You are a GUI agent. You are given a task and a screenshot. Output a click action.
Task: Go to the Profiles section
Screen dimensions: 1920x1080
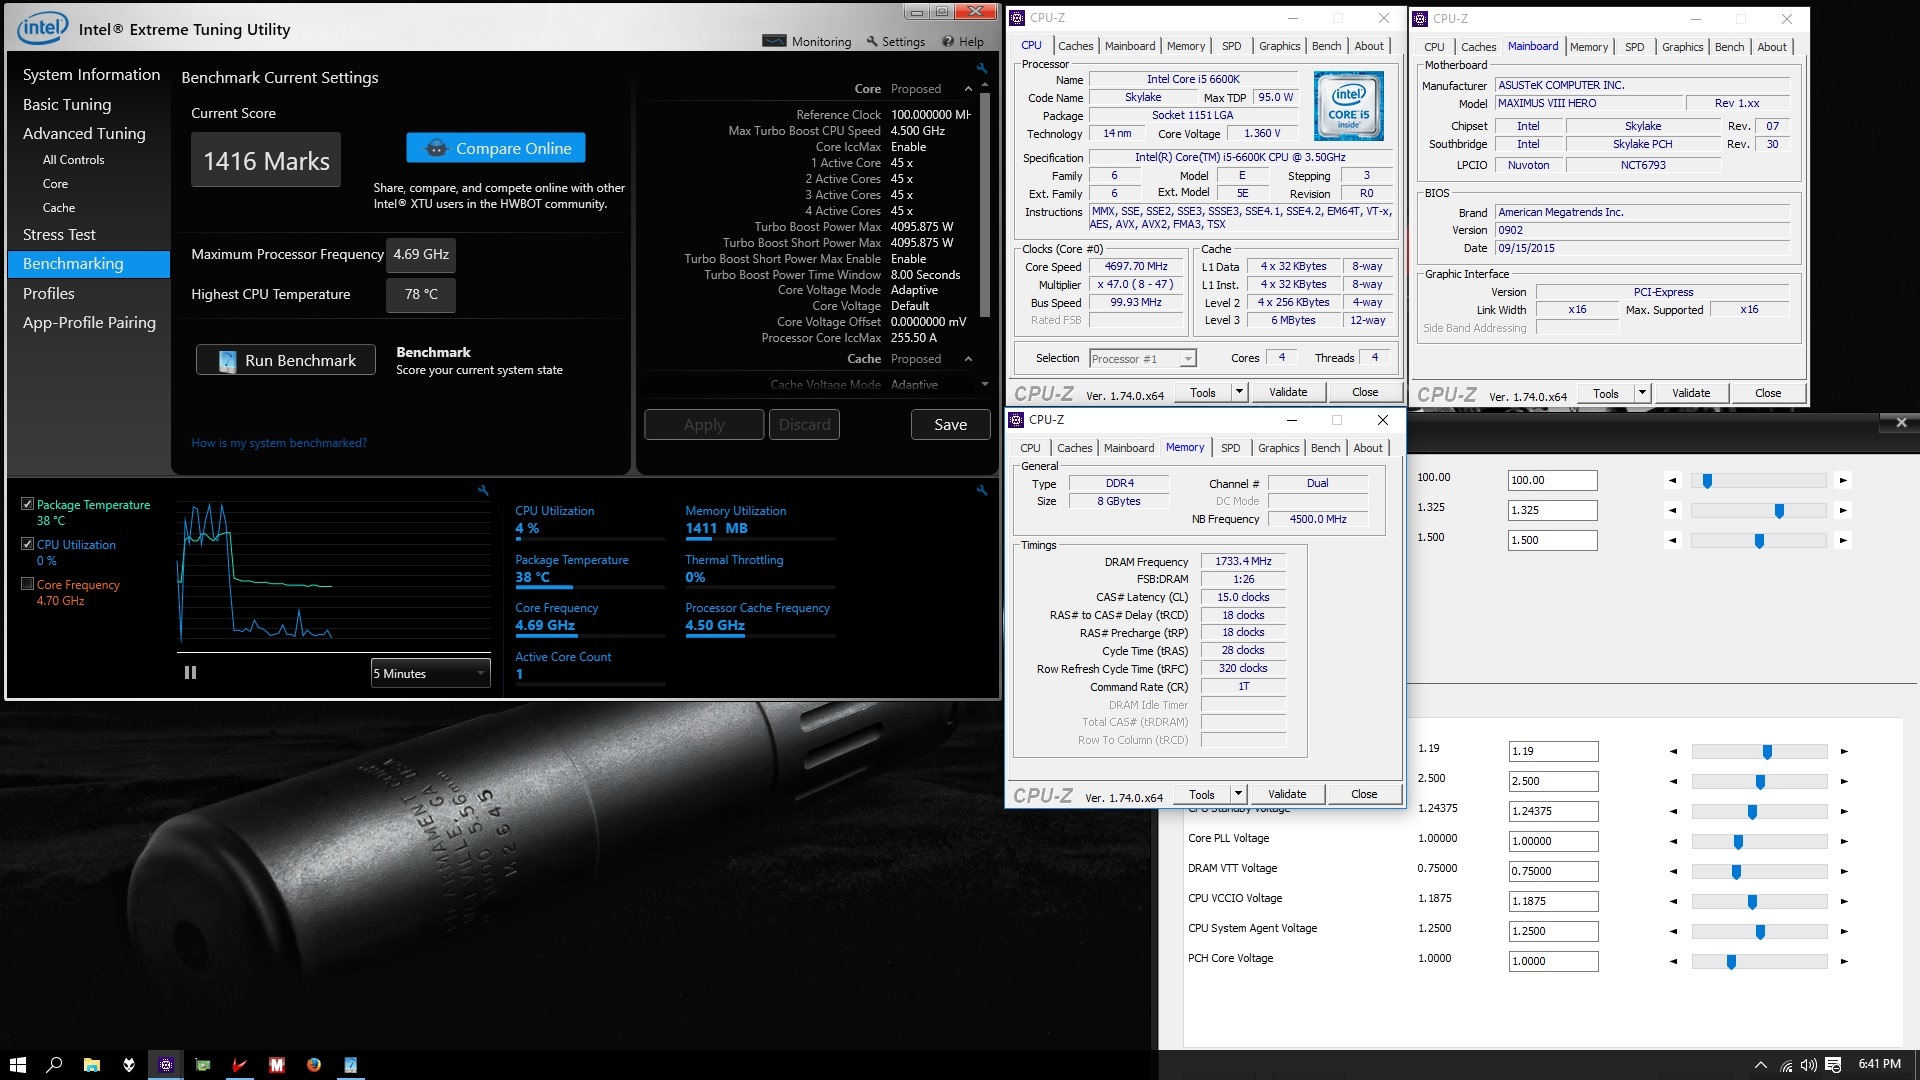tap(49, 293)
